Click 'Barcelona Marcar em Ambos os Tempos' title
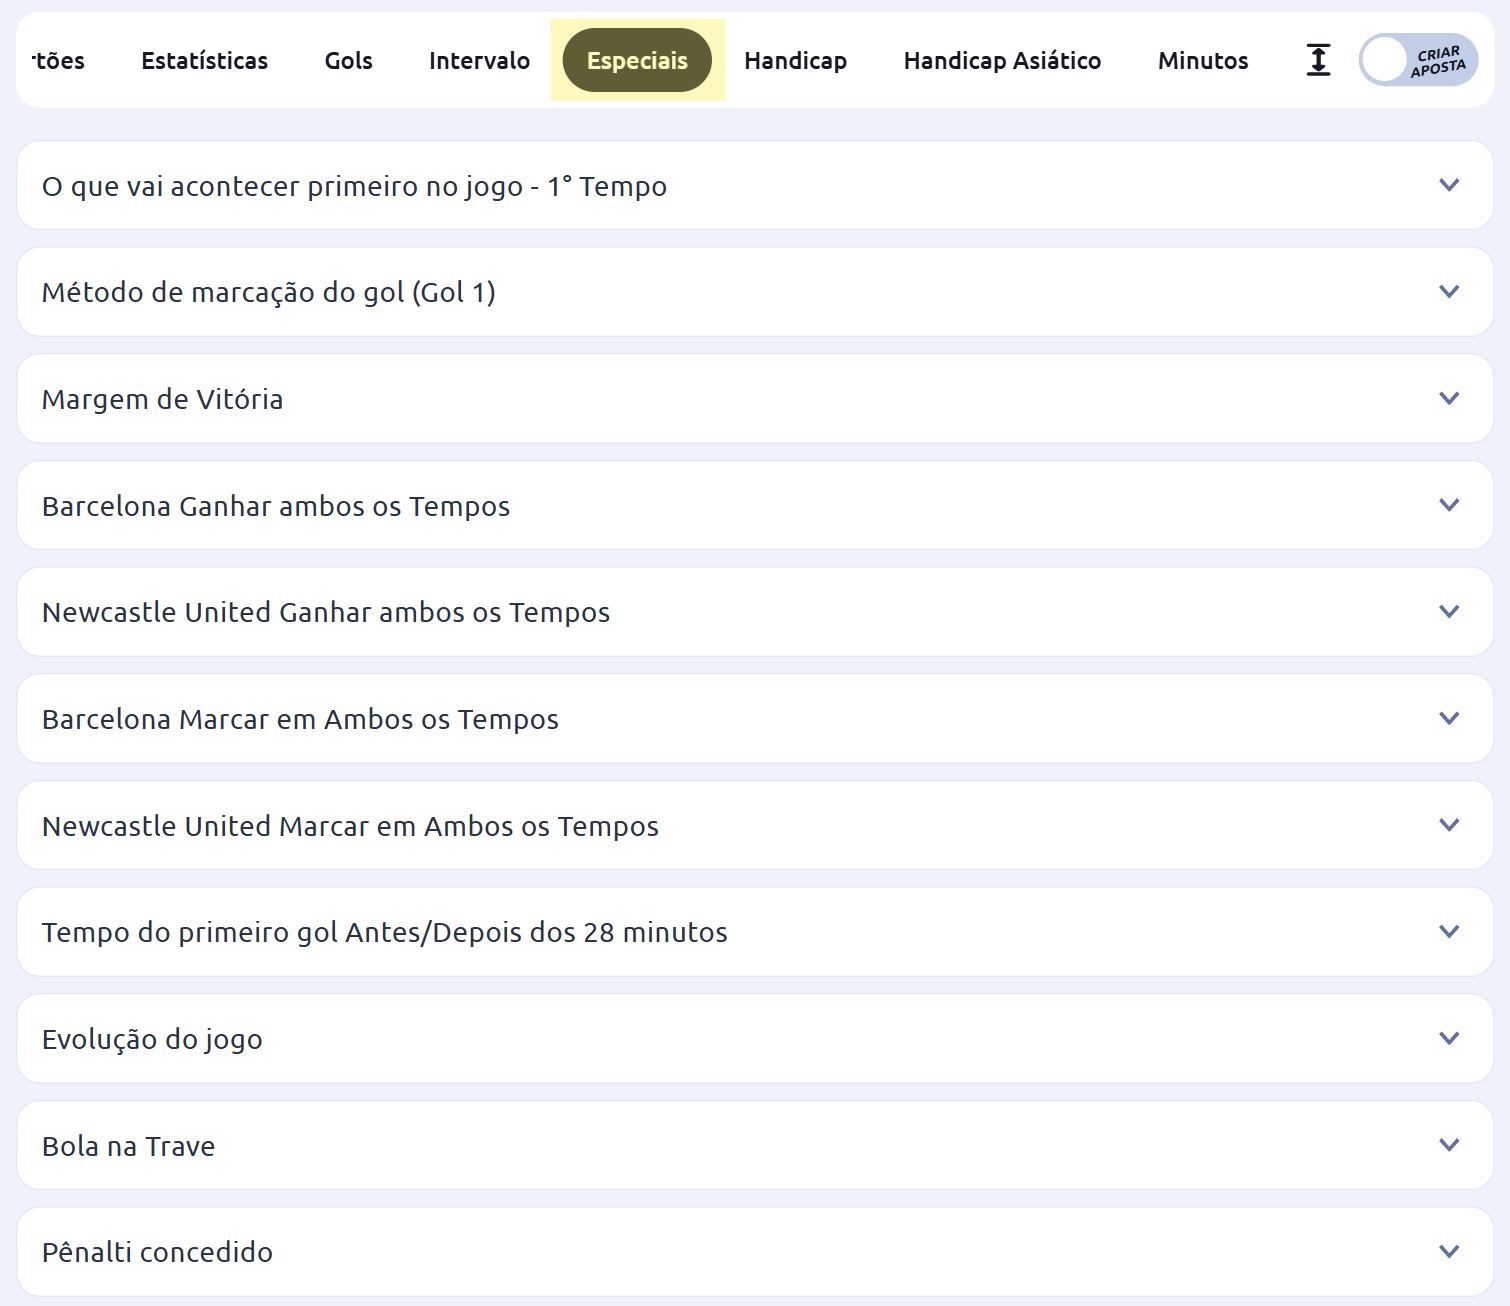 click(x=300, y=719)
